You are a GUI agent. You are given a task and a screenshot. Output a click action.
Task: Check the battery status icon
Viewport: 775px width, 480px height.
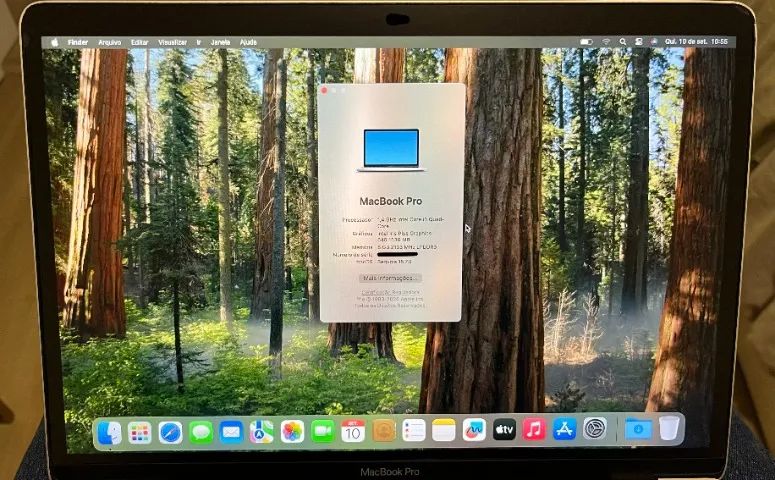click(586, 42)
